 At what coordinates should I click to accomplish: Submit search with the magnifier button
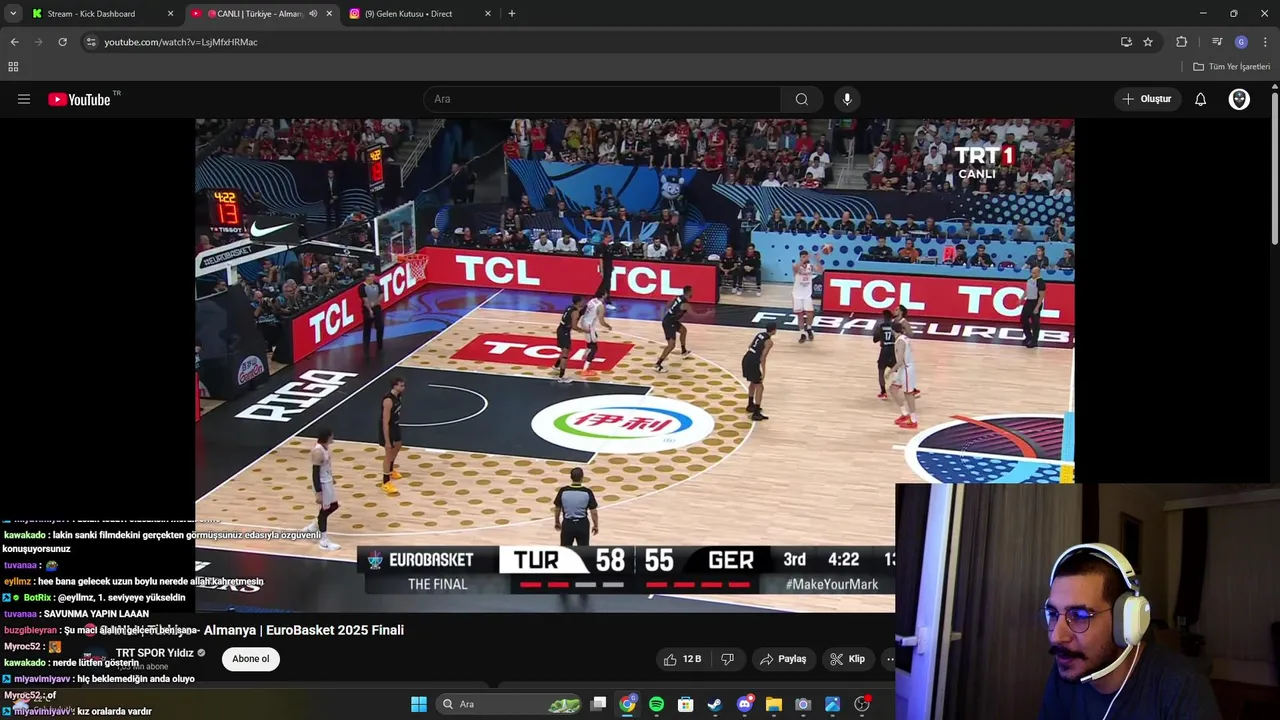tap(801, 99)
